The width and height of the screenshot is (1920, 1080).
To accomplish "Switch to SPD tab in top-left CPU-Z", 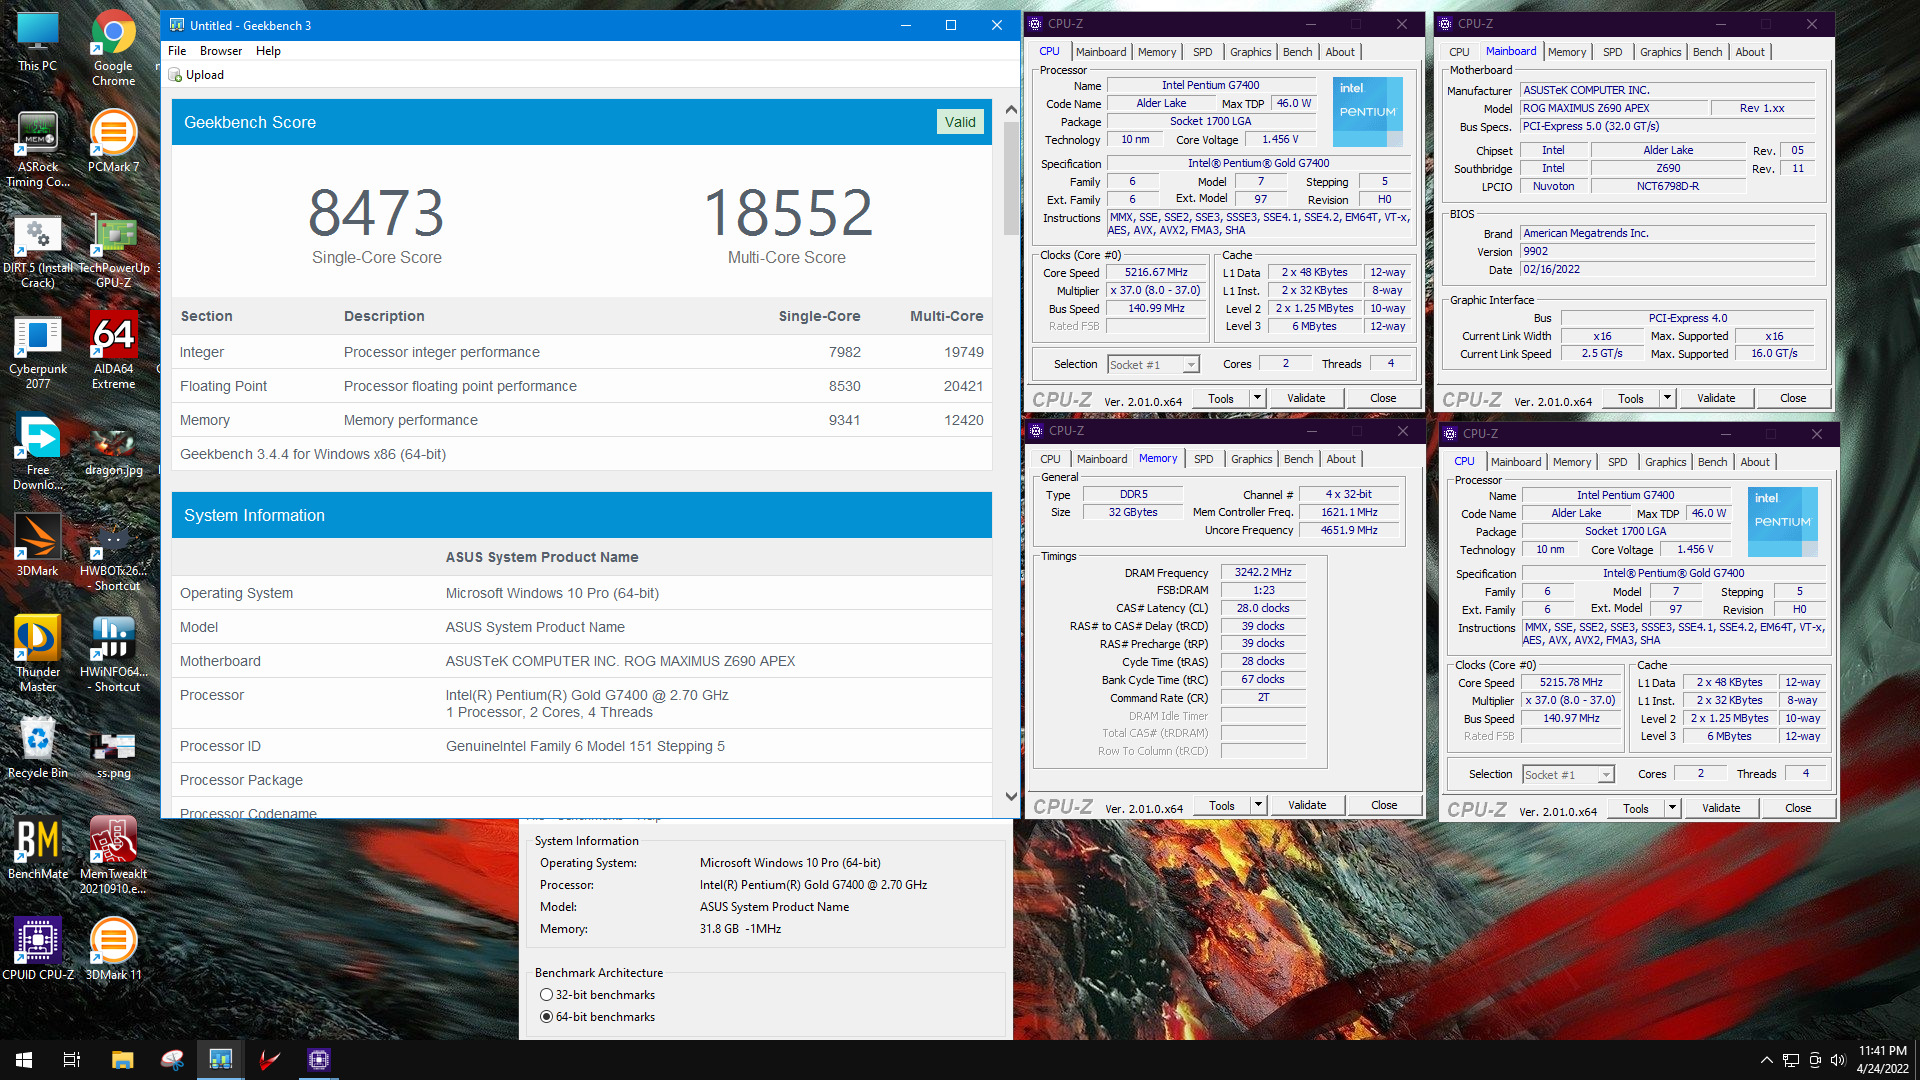I will click(x=1202, y=52).
